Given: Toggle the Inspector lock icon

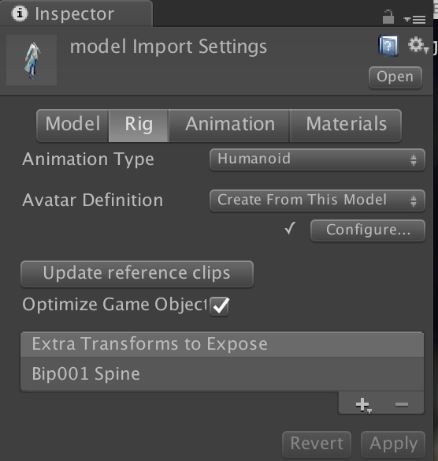Looking at the screenshot, I should [388, 17].
